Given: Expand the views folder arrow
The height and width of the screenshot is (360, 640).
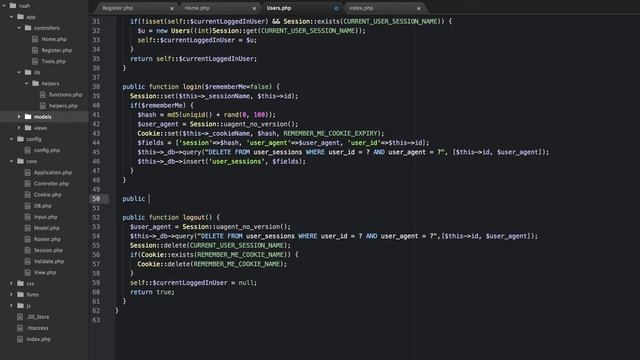Looking at the screenshot, I should coord(19,128).
